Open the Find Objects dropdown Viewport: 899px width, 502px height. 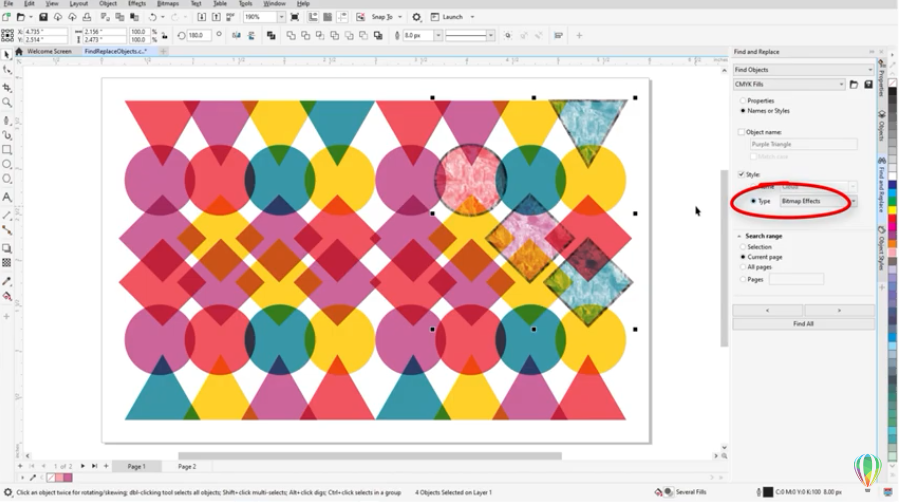pos(802,70)
